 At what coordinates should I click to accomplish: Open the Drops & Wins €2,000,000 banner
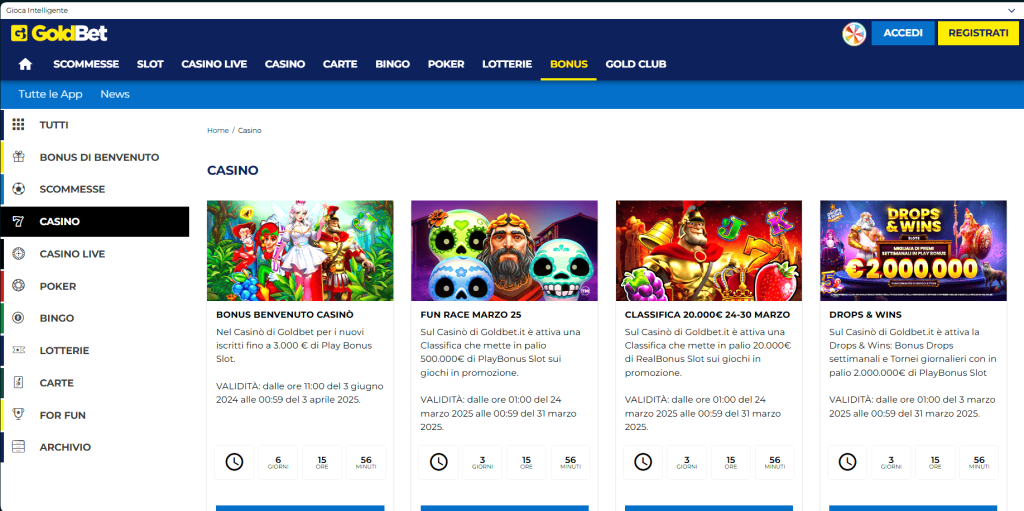click(914, 250)
